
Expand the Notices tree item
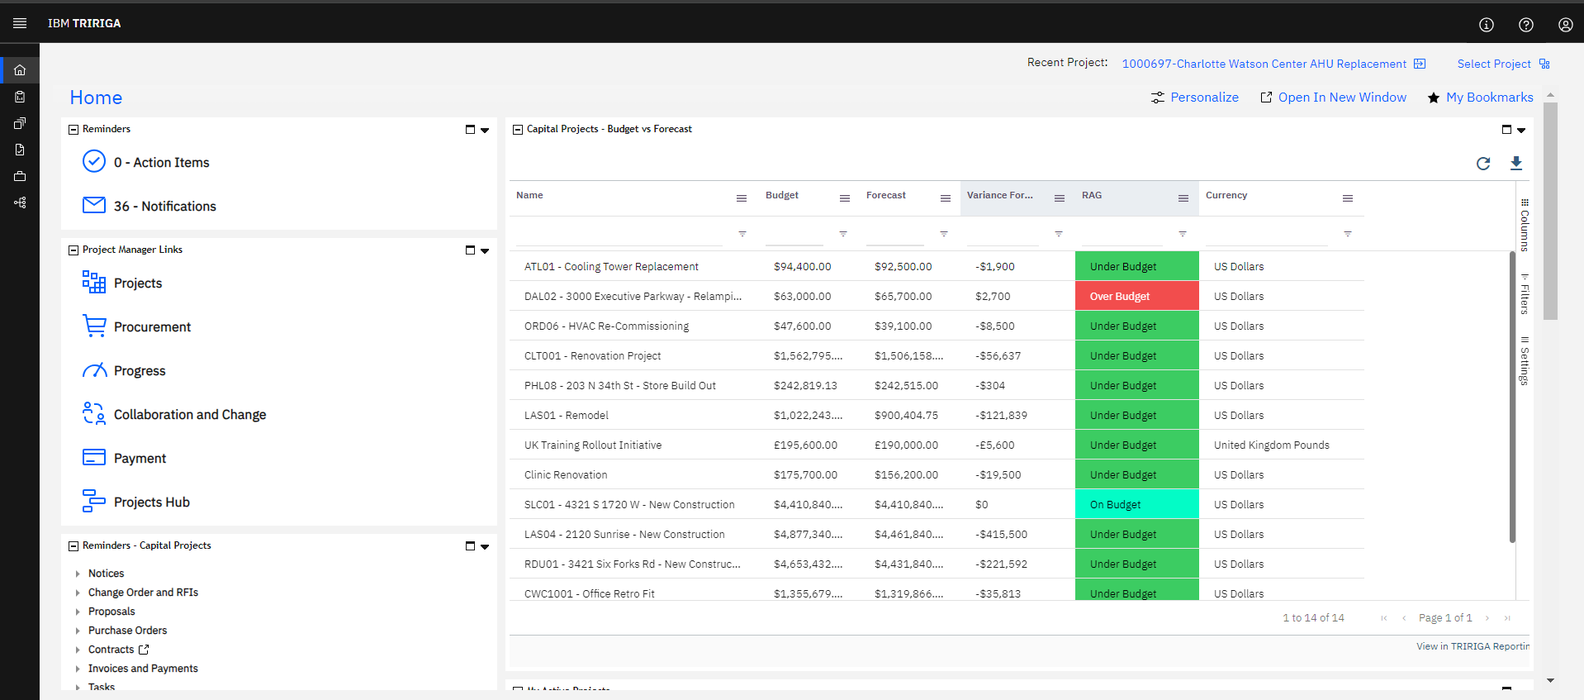tap(78, 574)
